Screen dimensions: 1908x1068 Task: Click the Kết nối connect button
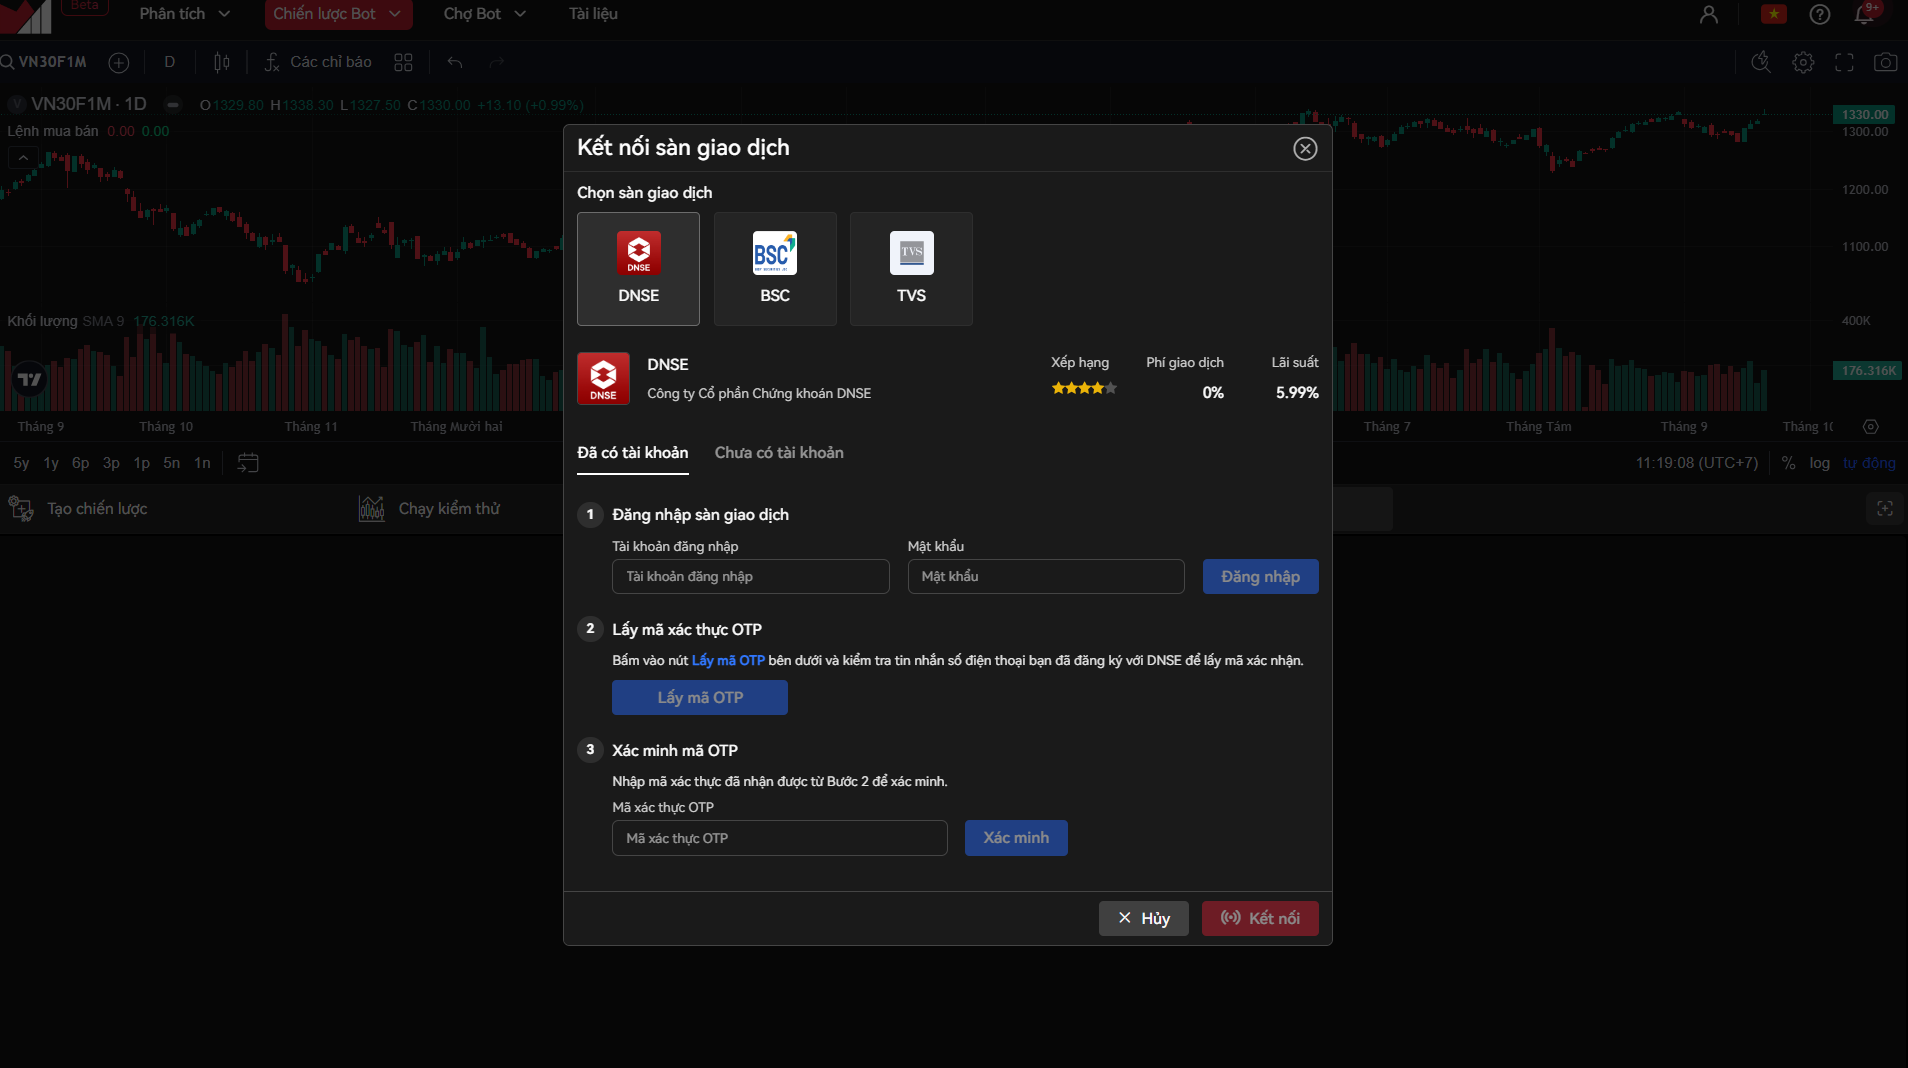coord(1260,918)
